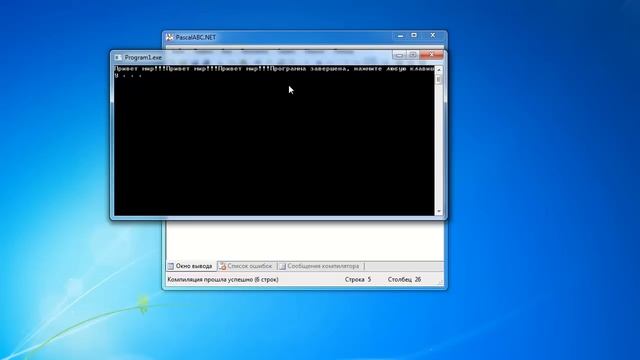
Task: Click the Program1.exe console window icon
Action: [118, 58]
